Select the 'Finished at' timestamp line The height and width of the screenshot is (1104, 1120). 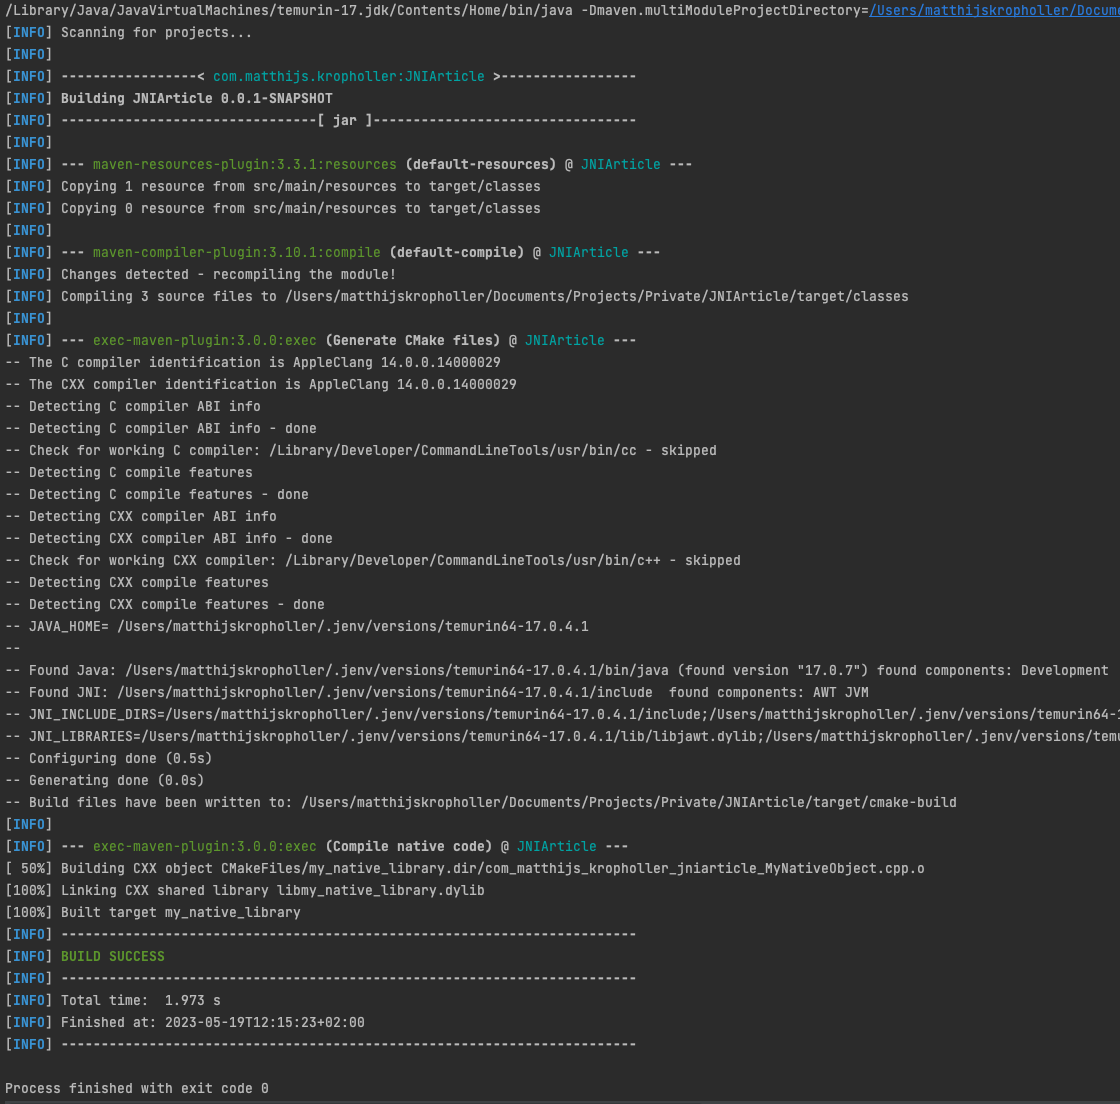pos(212,1022)
